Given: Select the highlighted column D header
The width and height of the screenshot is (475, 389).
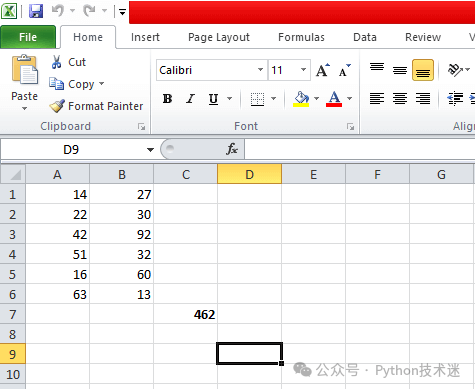Looking at the screenshot, I should (249, 174).
